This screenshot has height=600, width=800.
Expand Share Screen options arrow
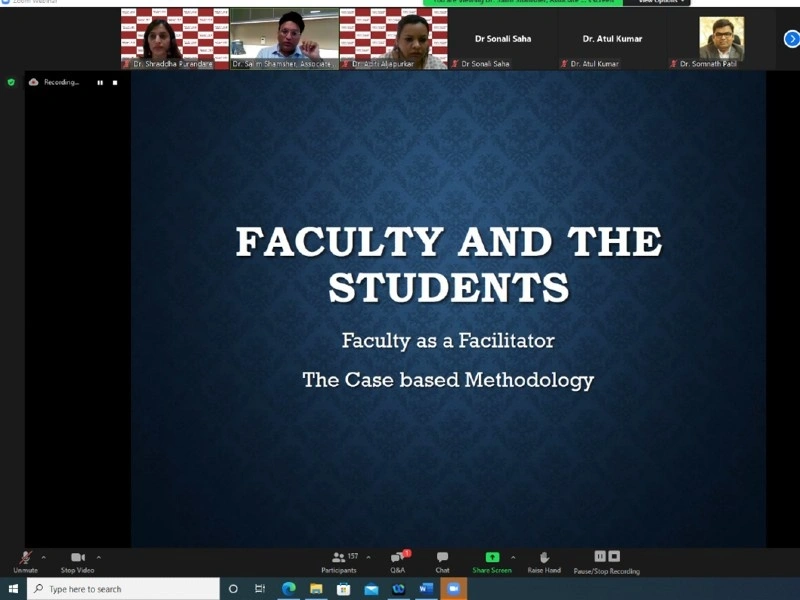pos(513,557)
